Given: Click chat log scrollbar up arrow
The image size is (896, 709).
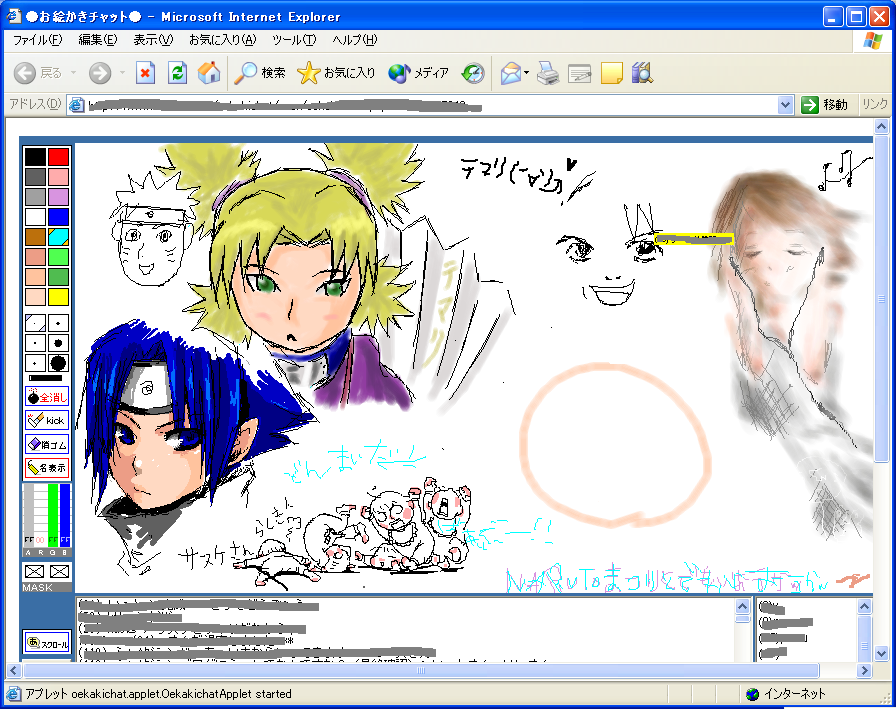Looking at the screenshot, I should (x=742, y=606).
